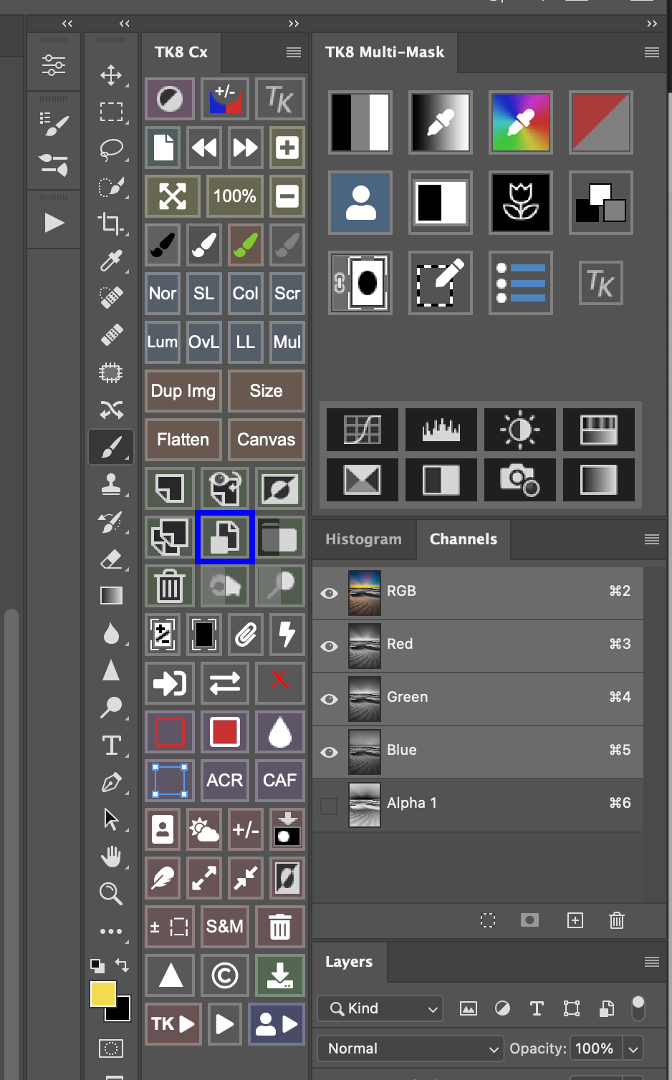Hide the Green channel eye icon
This screenshot has height=1080, width=672.
coord(329,699)
